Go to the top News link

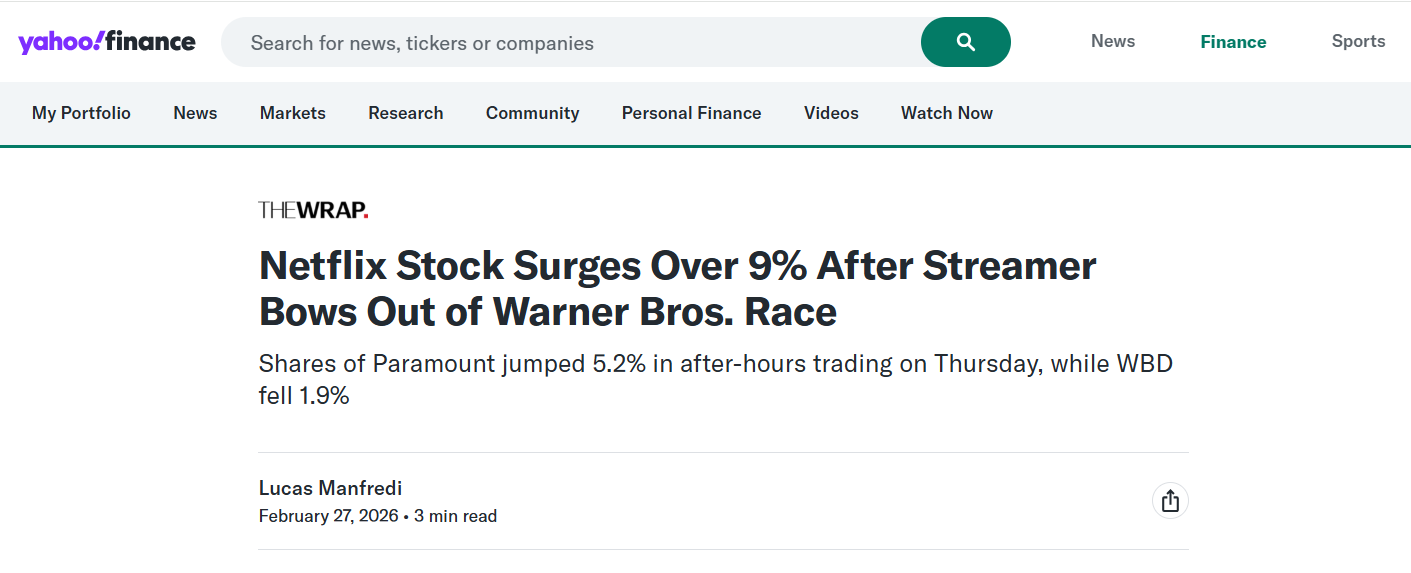click(x=1113, y=41)
